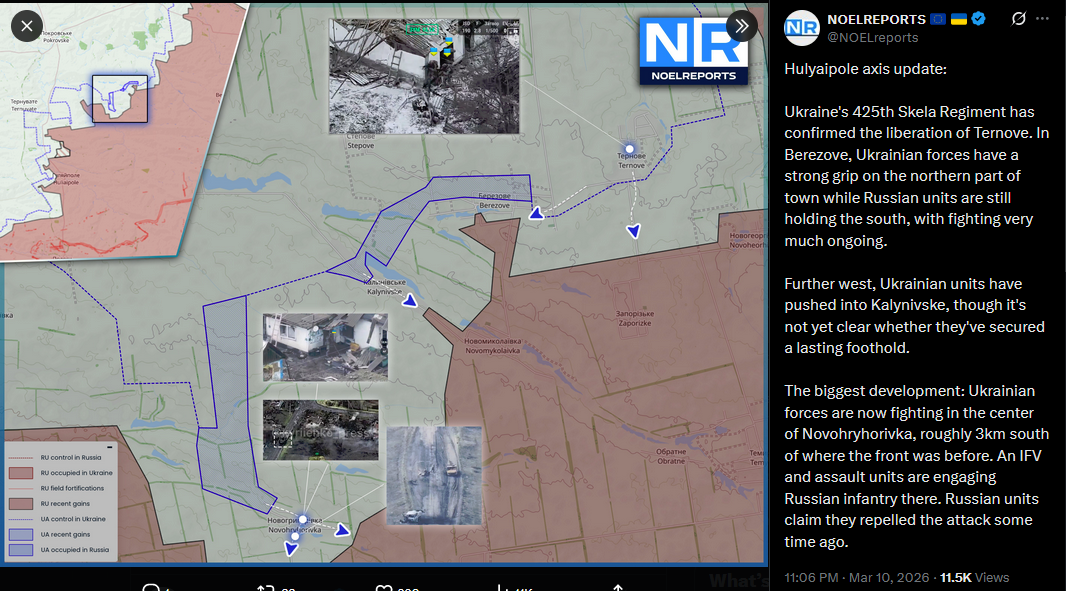The width and height of the screenshot is (1066, 591).
Task: Click the Grok slash icon
Action: click(x=1018, y=19)
